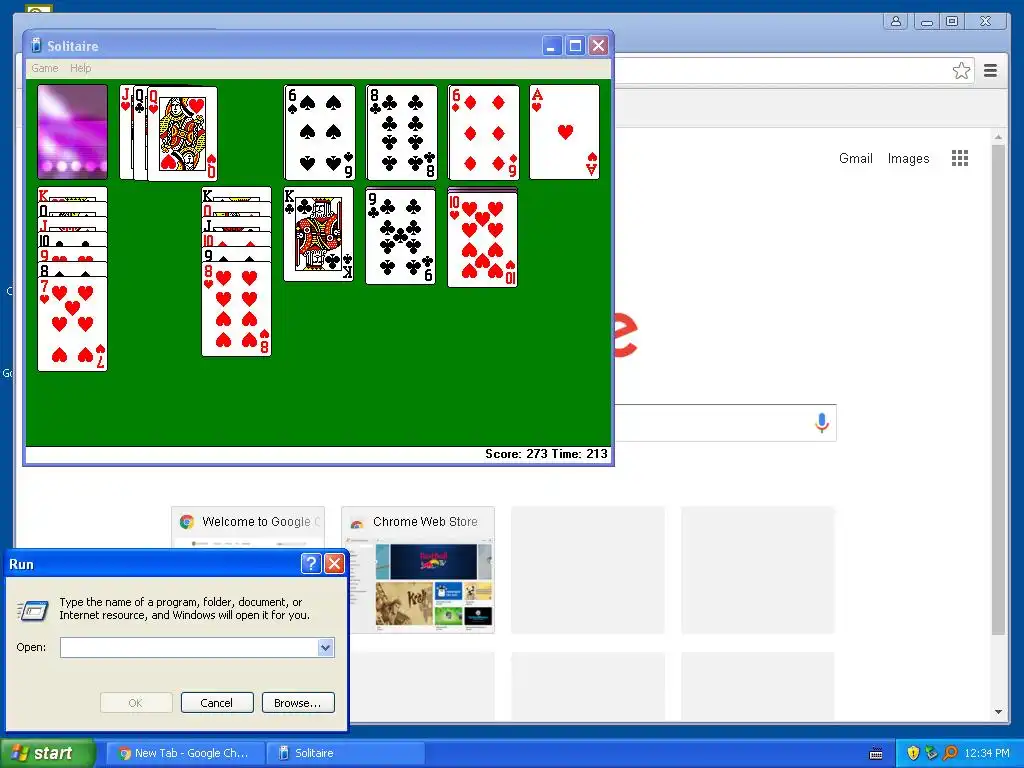Switch to New Tab - Google Chrome taskbar item
The height and width of the screenshot is (768, 1024).
[x=185, y=753]
